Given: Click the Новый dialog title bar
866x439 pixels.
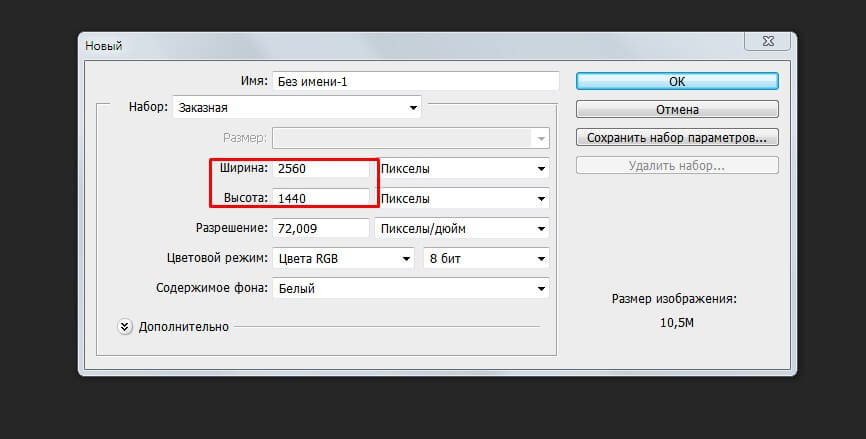Looking at the screenshot, I should click(x=400, y=44).
